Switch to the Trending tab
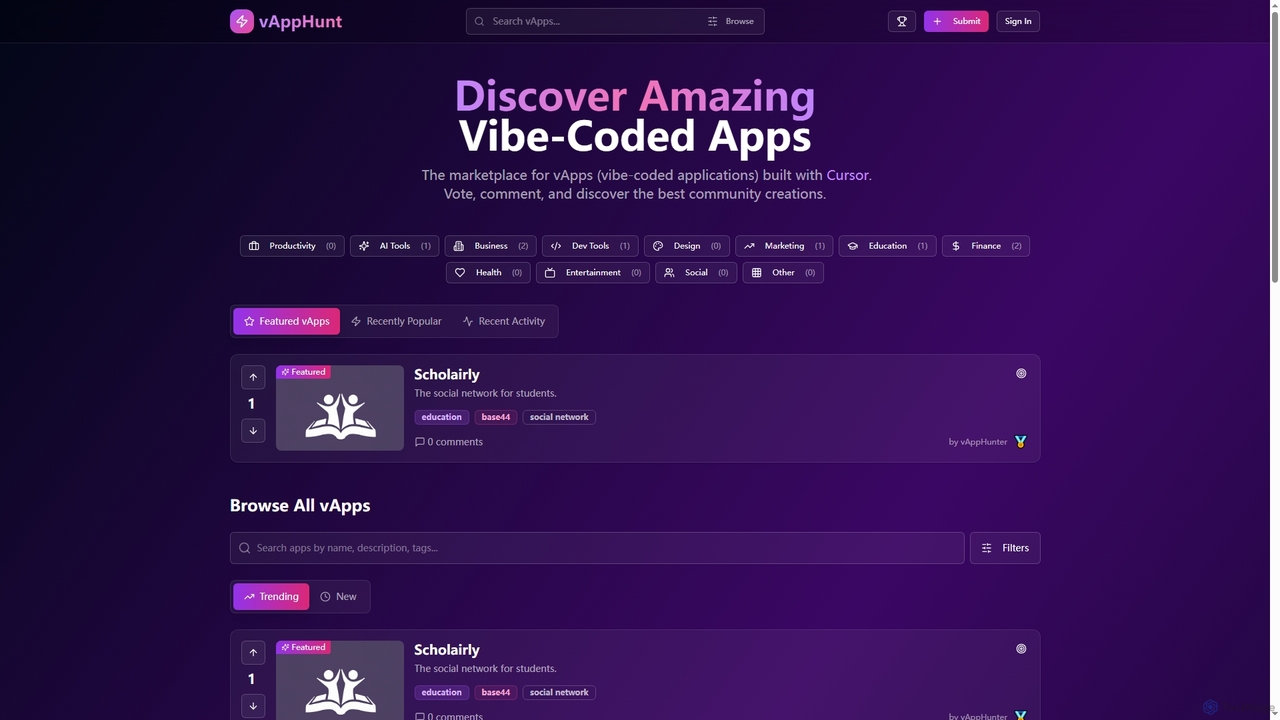 (271, 597)
